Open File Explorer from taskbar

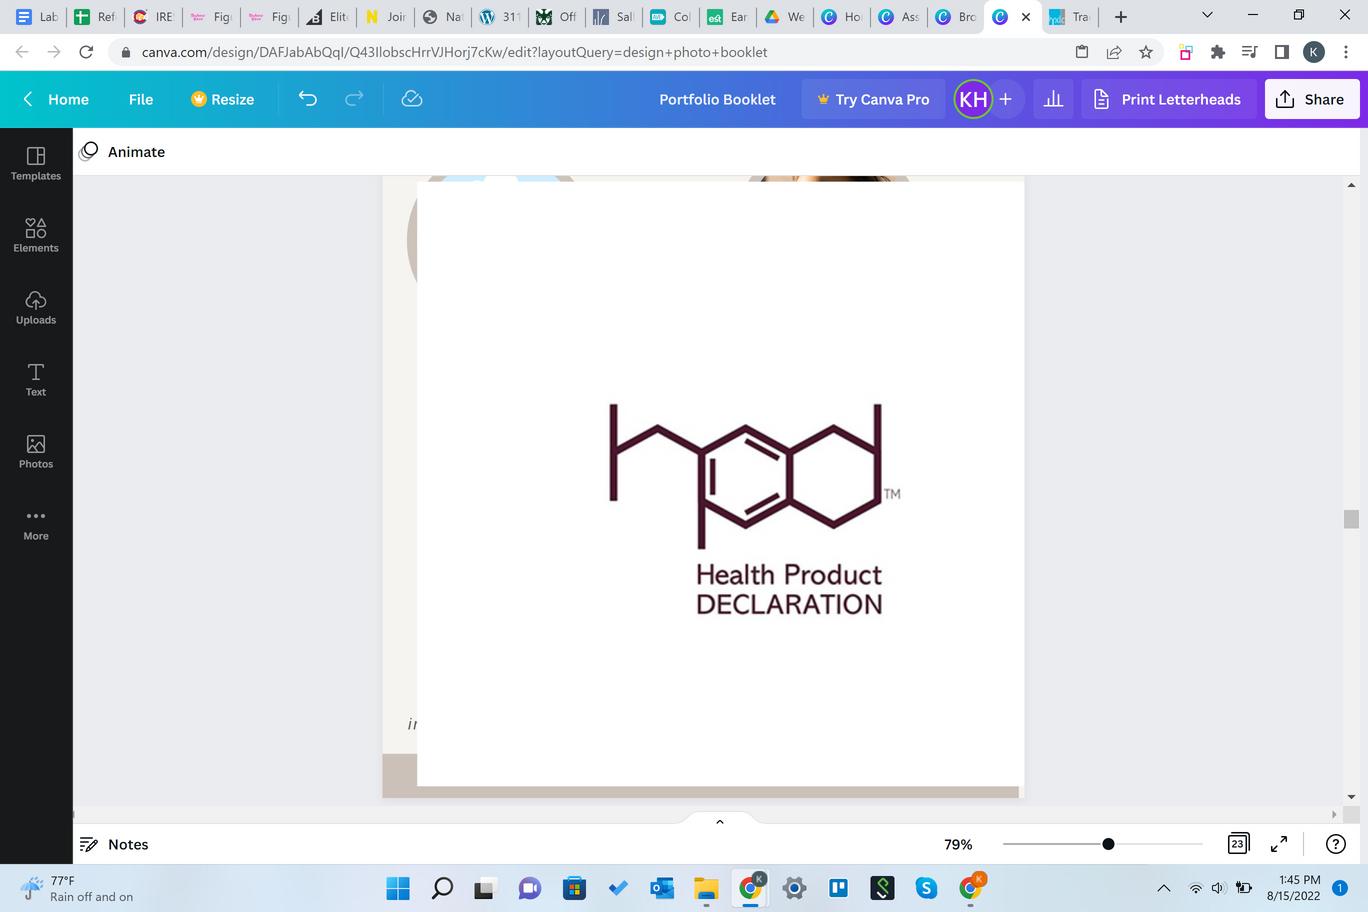click(706, 888)
